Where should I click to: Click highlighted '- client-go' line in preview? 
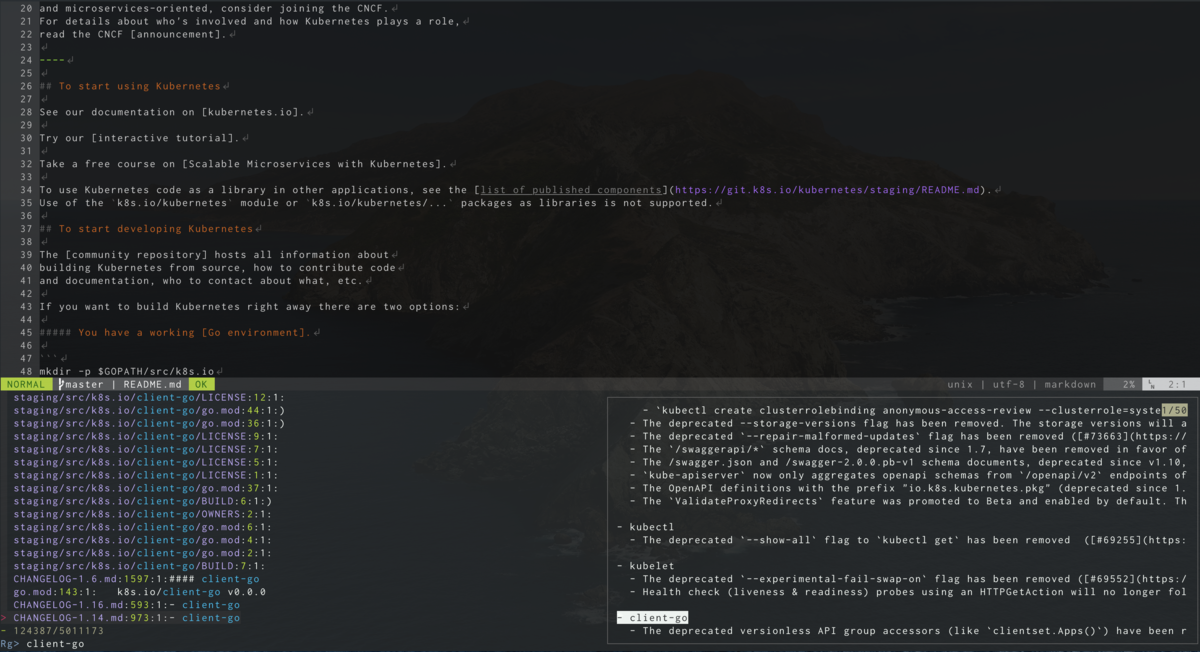tap(653, 618)
